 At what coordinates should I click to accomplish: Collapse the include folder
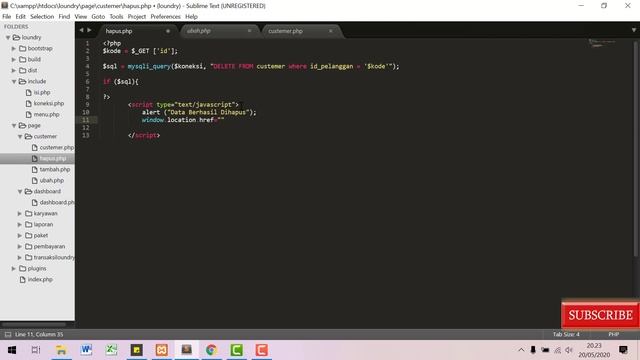(x=13, y=82)
